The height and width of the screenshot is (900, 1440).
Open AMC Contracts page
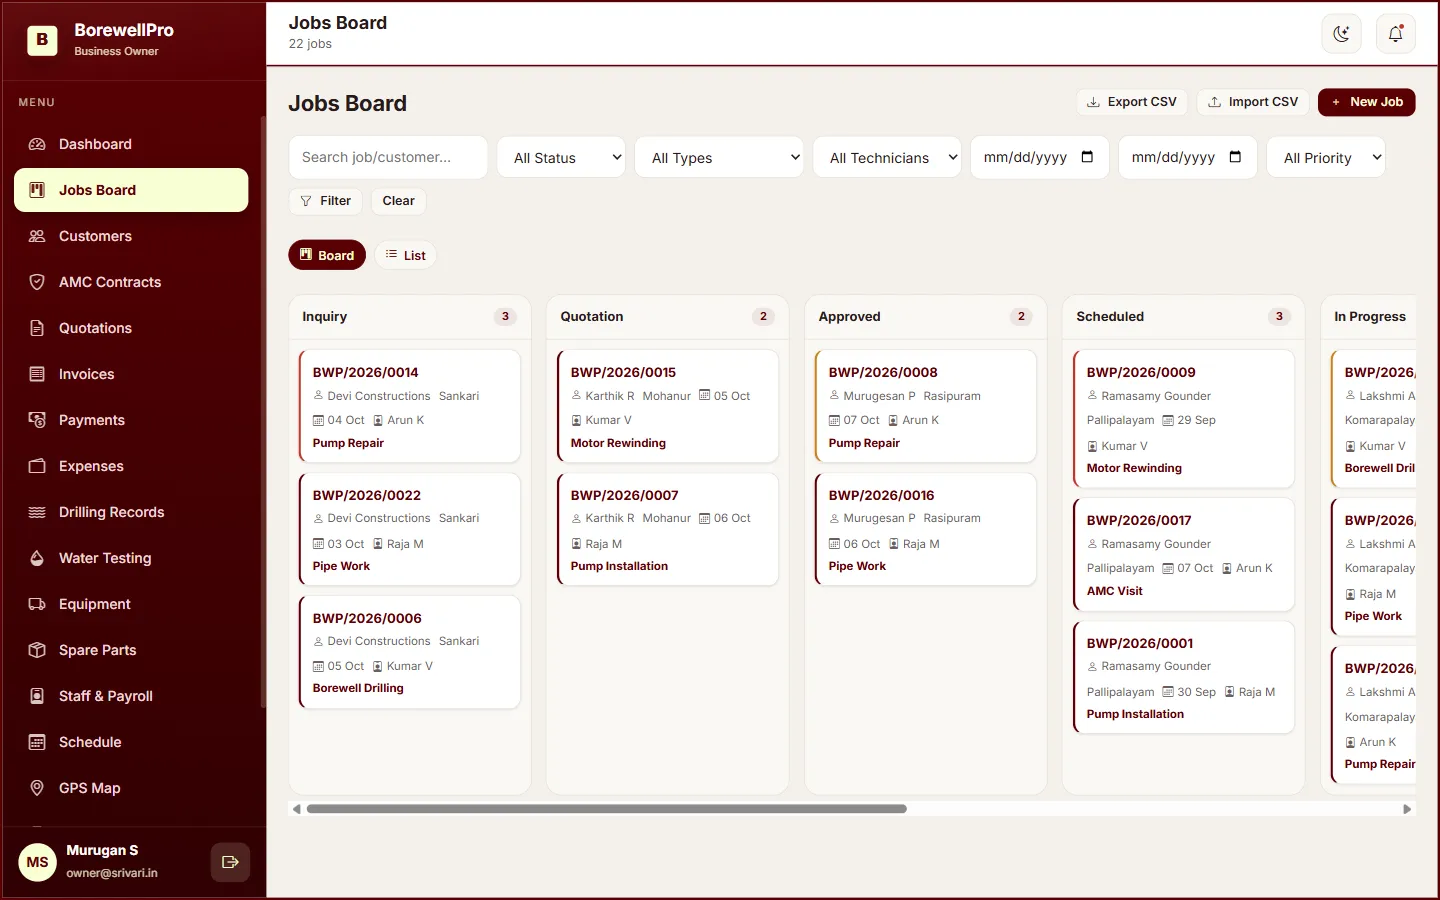[x=131, y=282]
